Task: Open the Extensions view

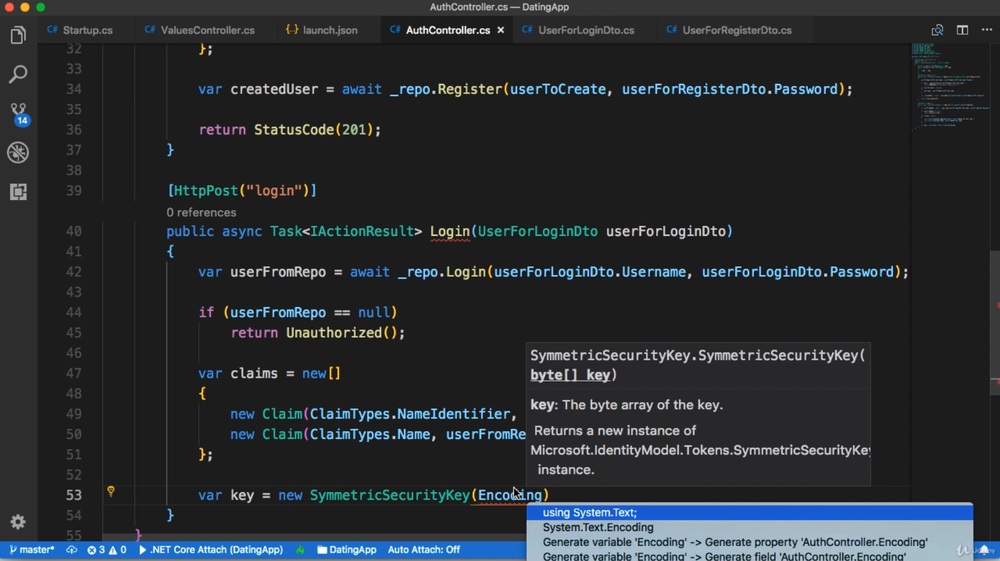Action: point(18,191)
